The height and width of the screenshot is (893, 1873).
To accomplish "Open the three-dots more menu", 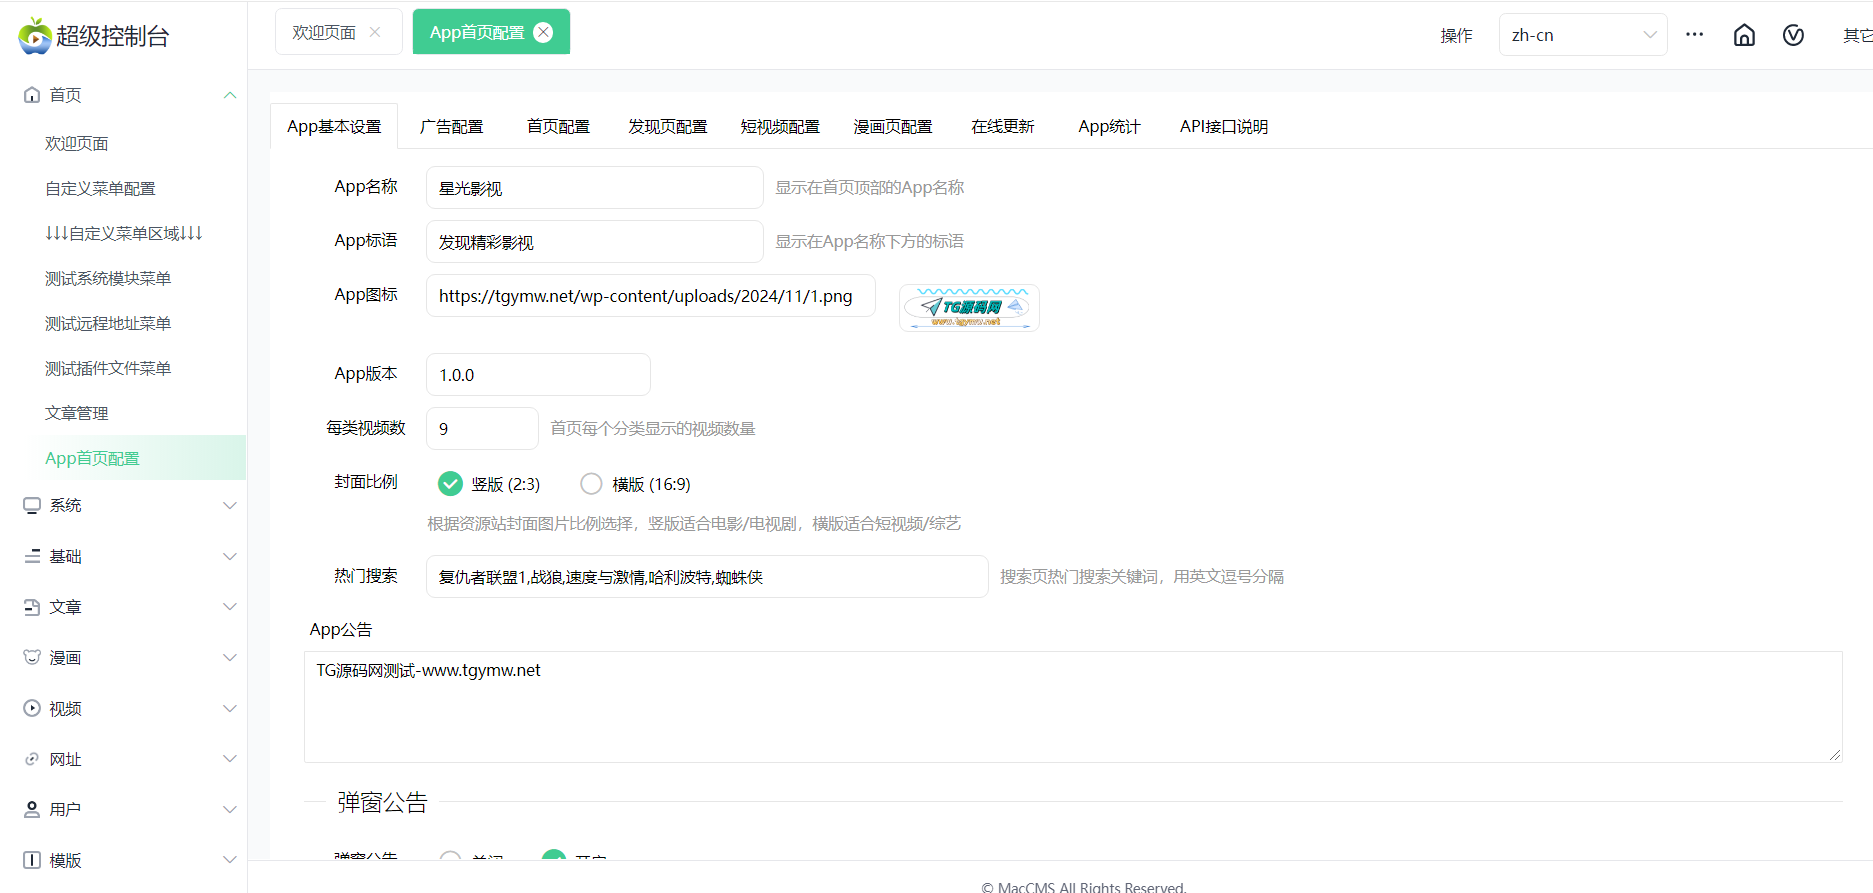I will coord(1694,35).
